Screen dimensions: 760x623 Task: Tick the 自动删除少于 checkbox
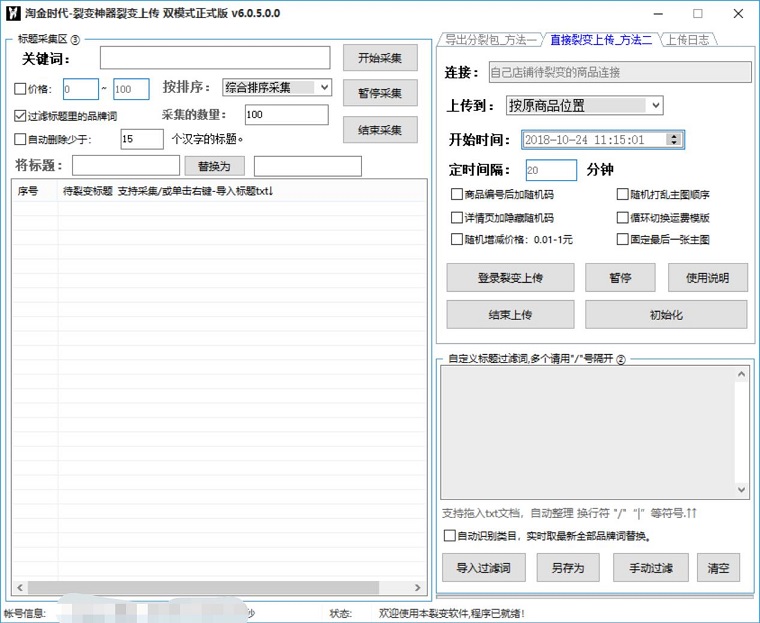[x=20, y=139]
